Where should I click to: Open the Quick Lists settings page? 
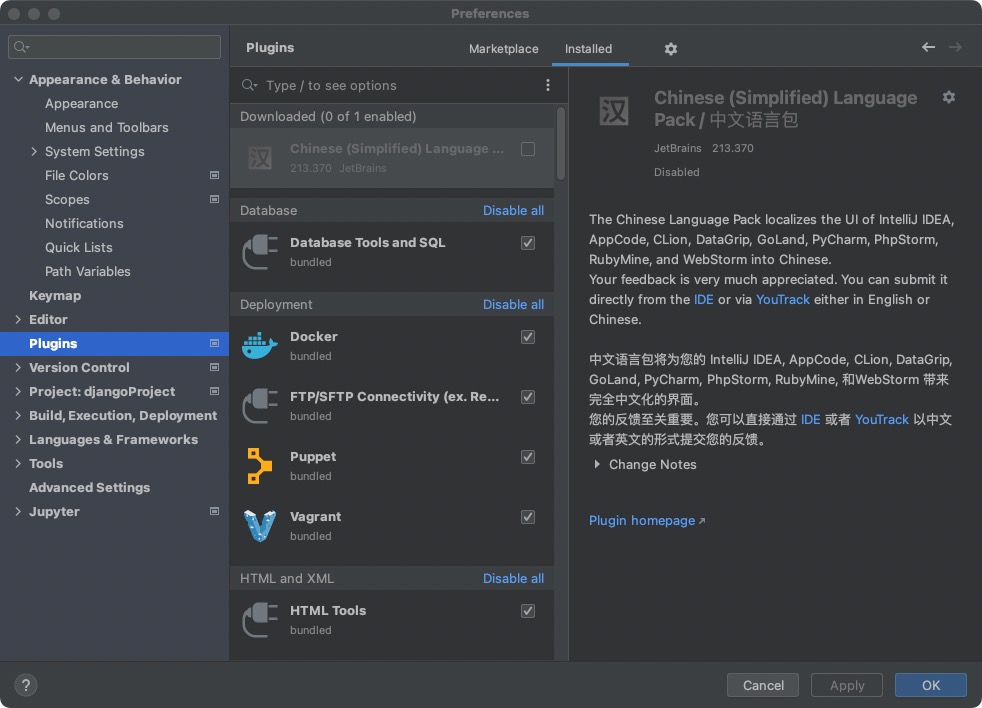[x=79, y=247]
